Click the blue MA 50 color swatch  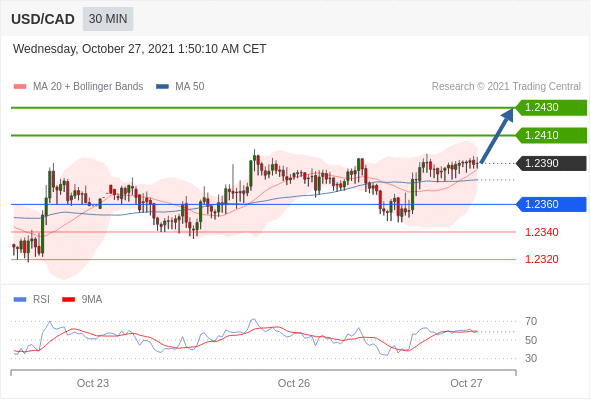(x=163, y=87)
